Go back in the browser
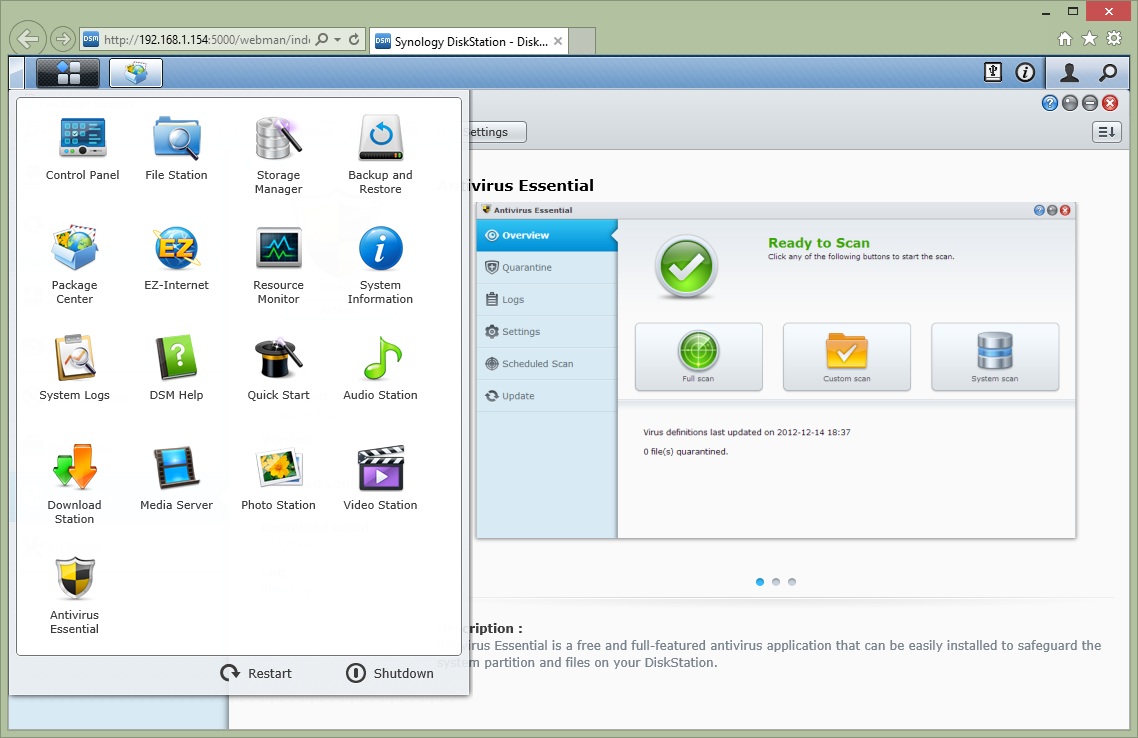1138x738 pixels. coord(28,39)
